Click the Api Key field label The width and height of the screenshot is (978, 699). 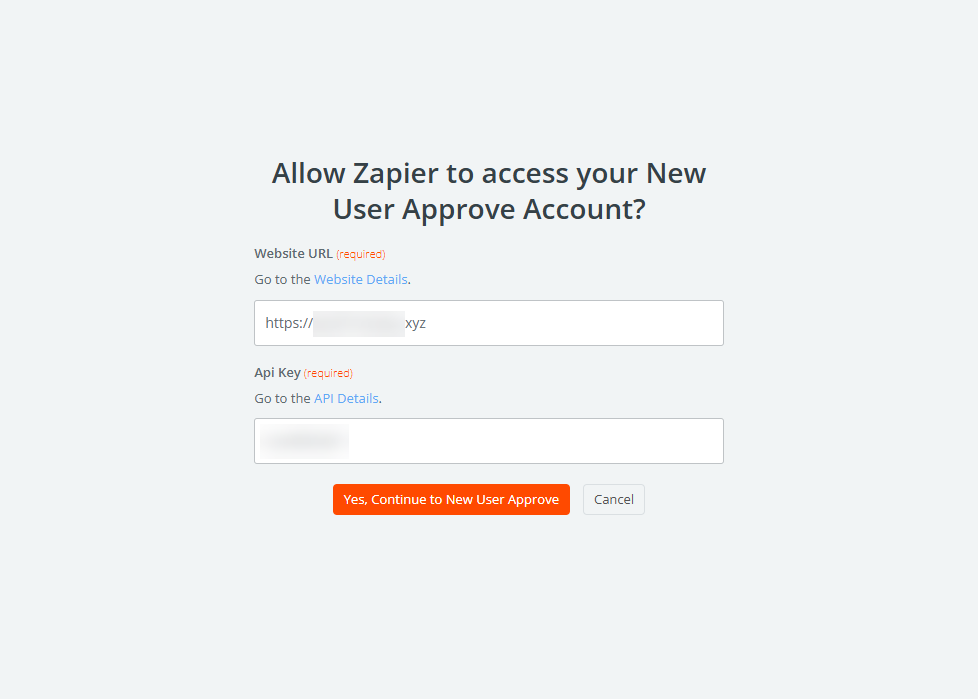tap(277, 373)
